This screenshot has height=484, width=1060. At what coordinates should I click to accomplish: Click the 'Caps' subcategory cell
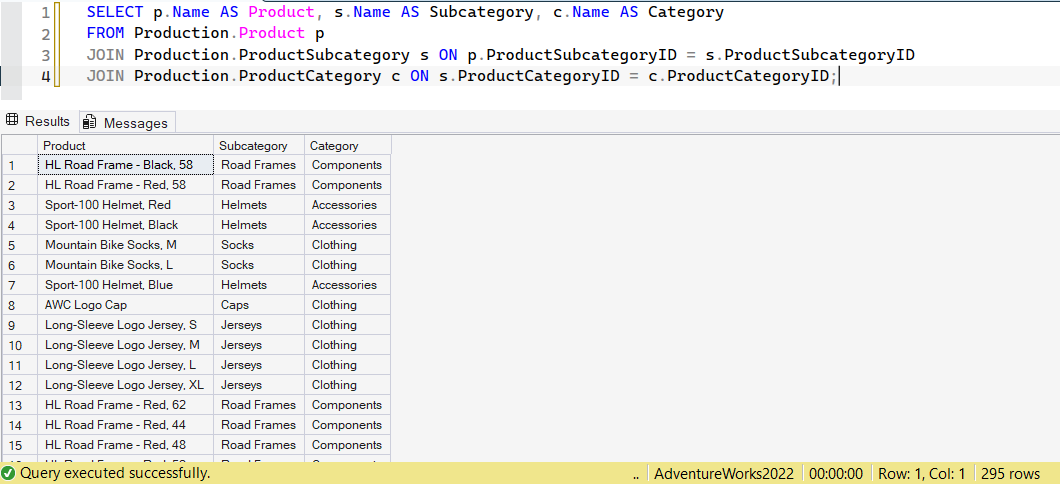coord(259,305)
